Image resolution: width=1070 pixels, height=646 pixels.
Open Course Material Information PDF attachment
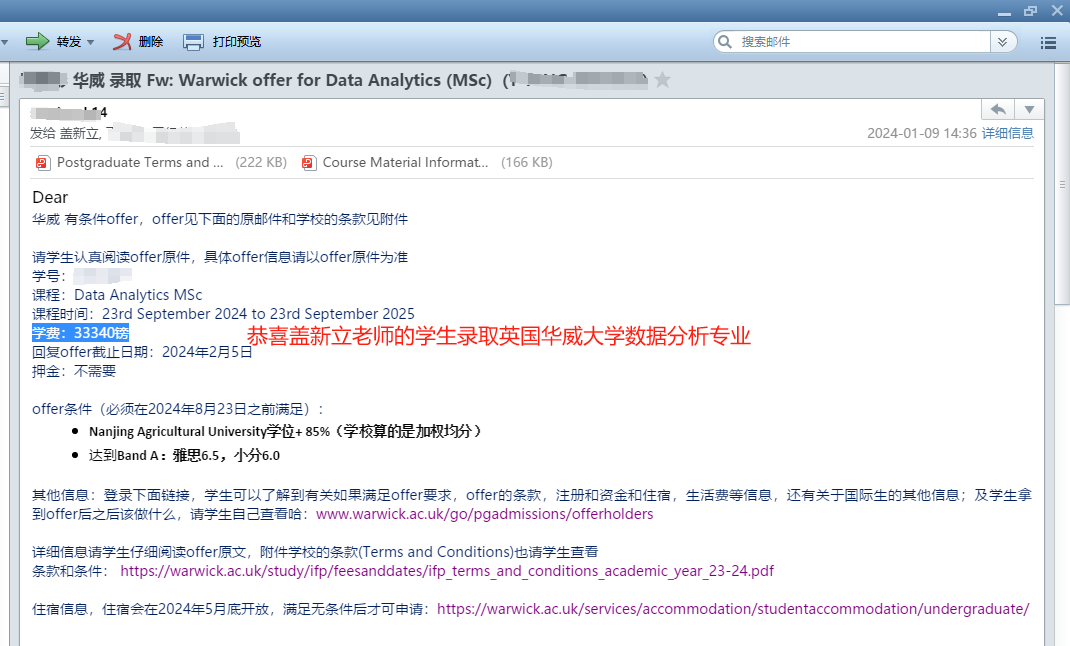[x=404, y=162]
